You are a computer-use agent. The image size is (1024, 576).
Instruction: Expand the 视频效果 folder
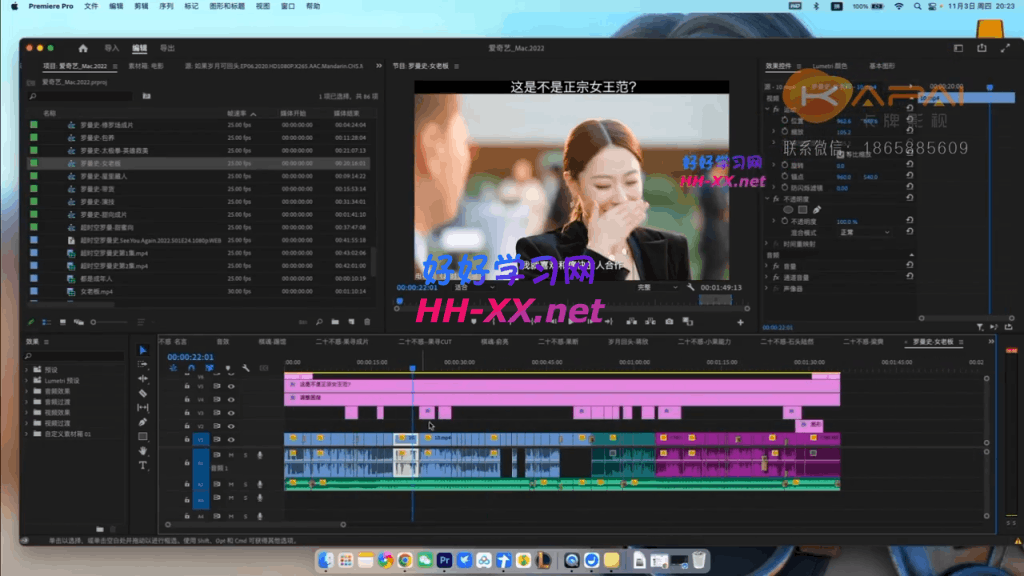tap(27, 413)
